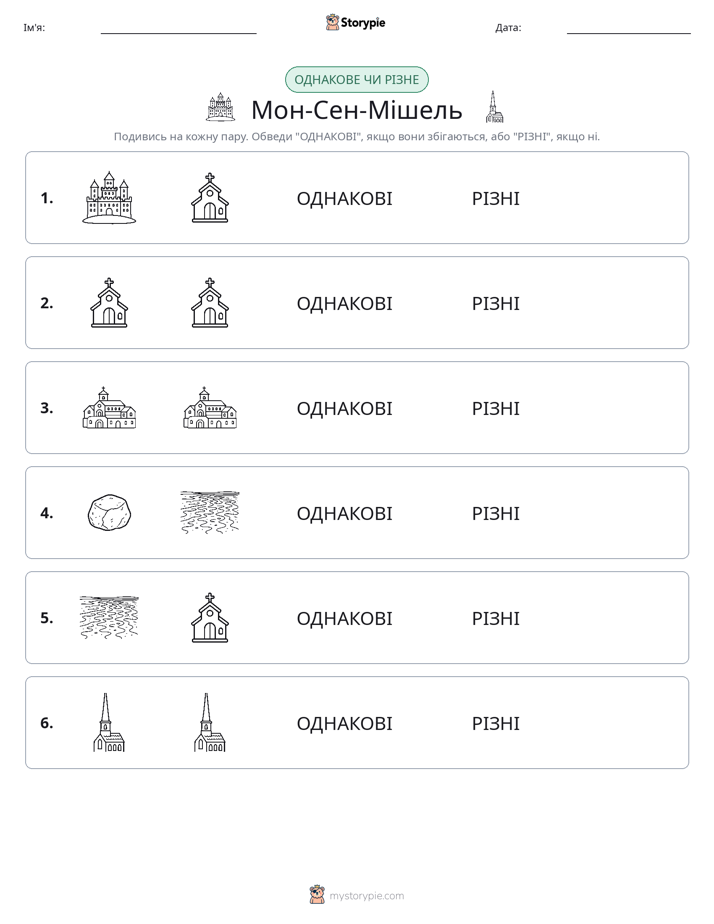714x924 pixels.
Task: Choose ОДНАКОВІ for row 3
Action: [x=344, y=408]
